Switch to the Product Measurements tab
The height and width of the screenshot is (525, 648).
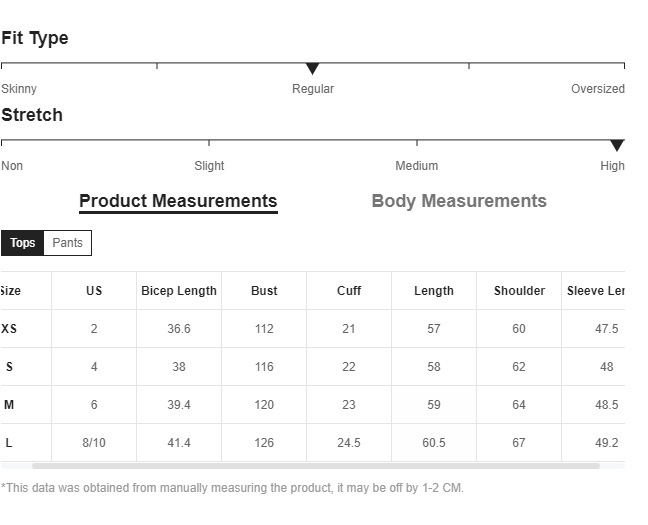[x=178, y=201]
